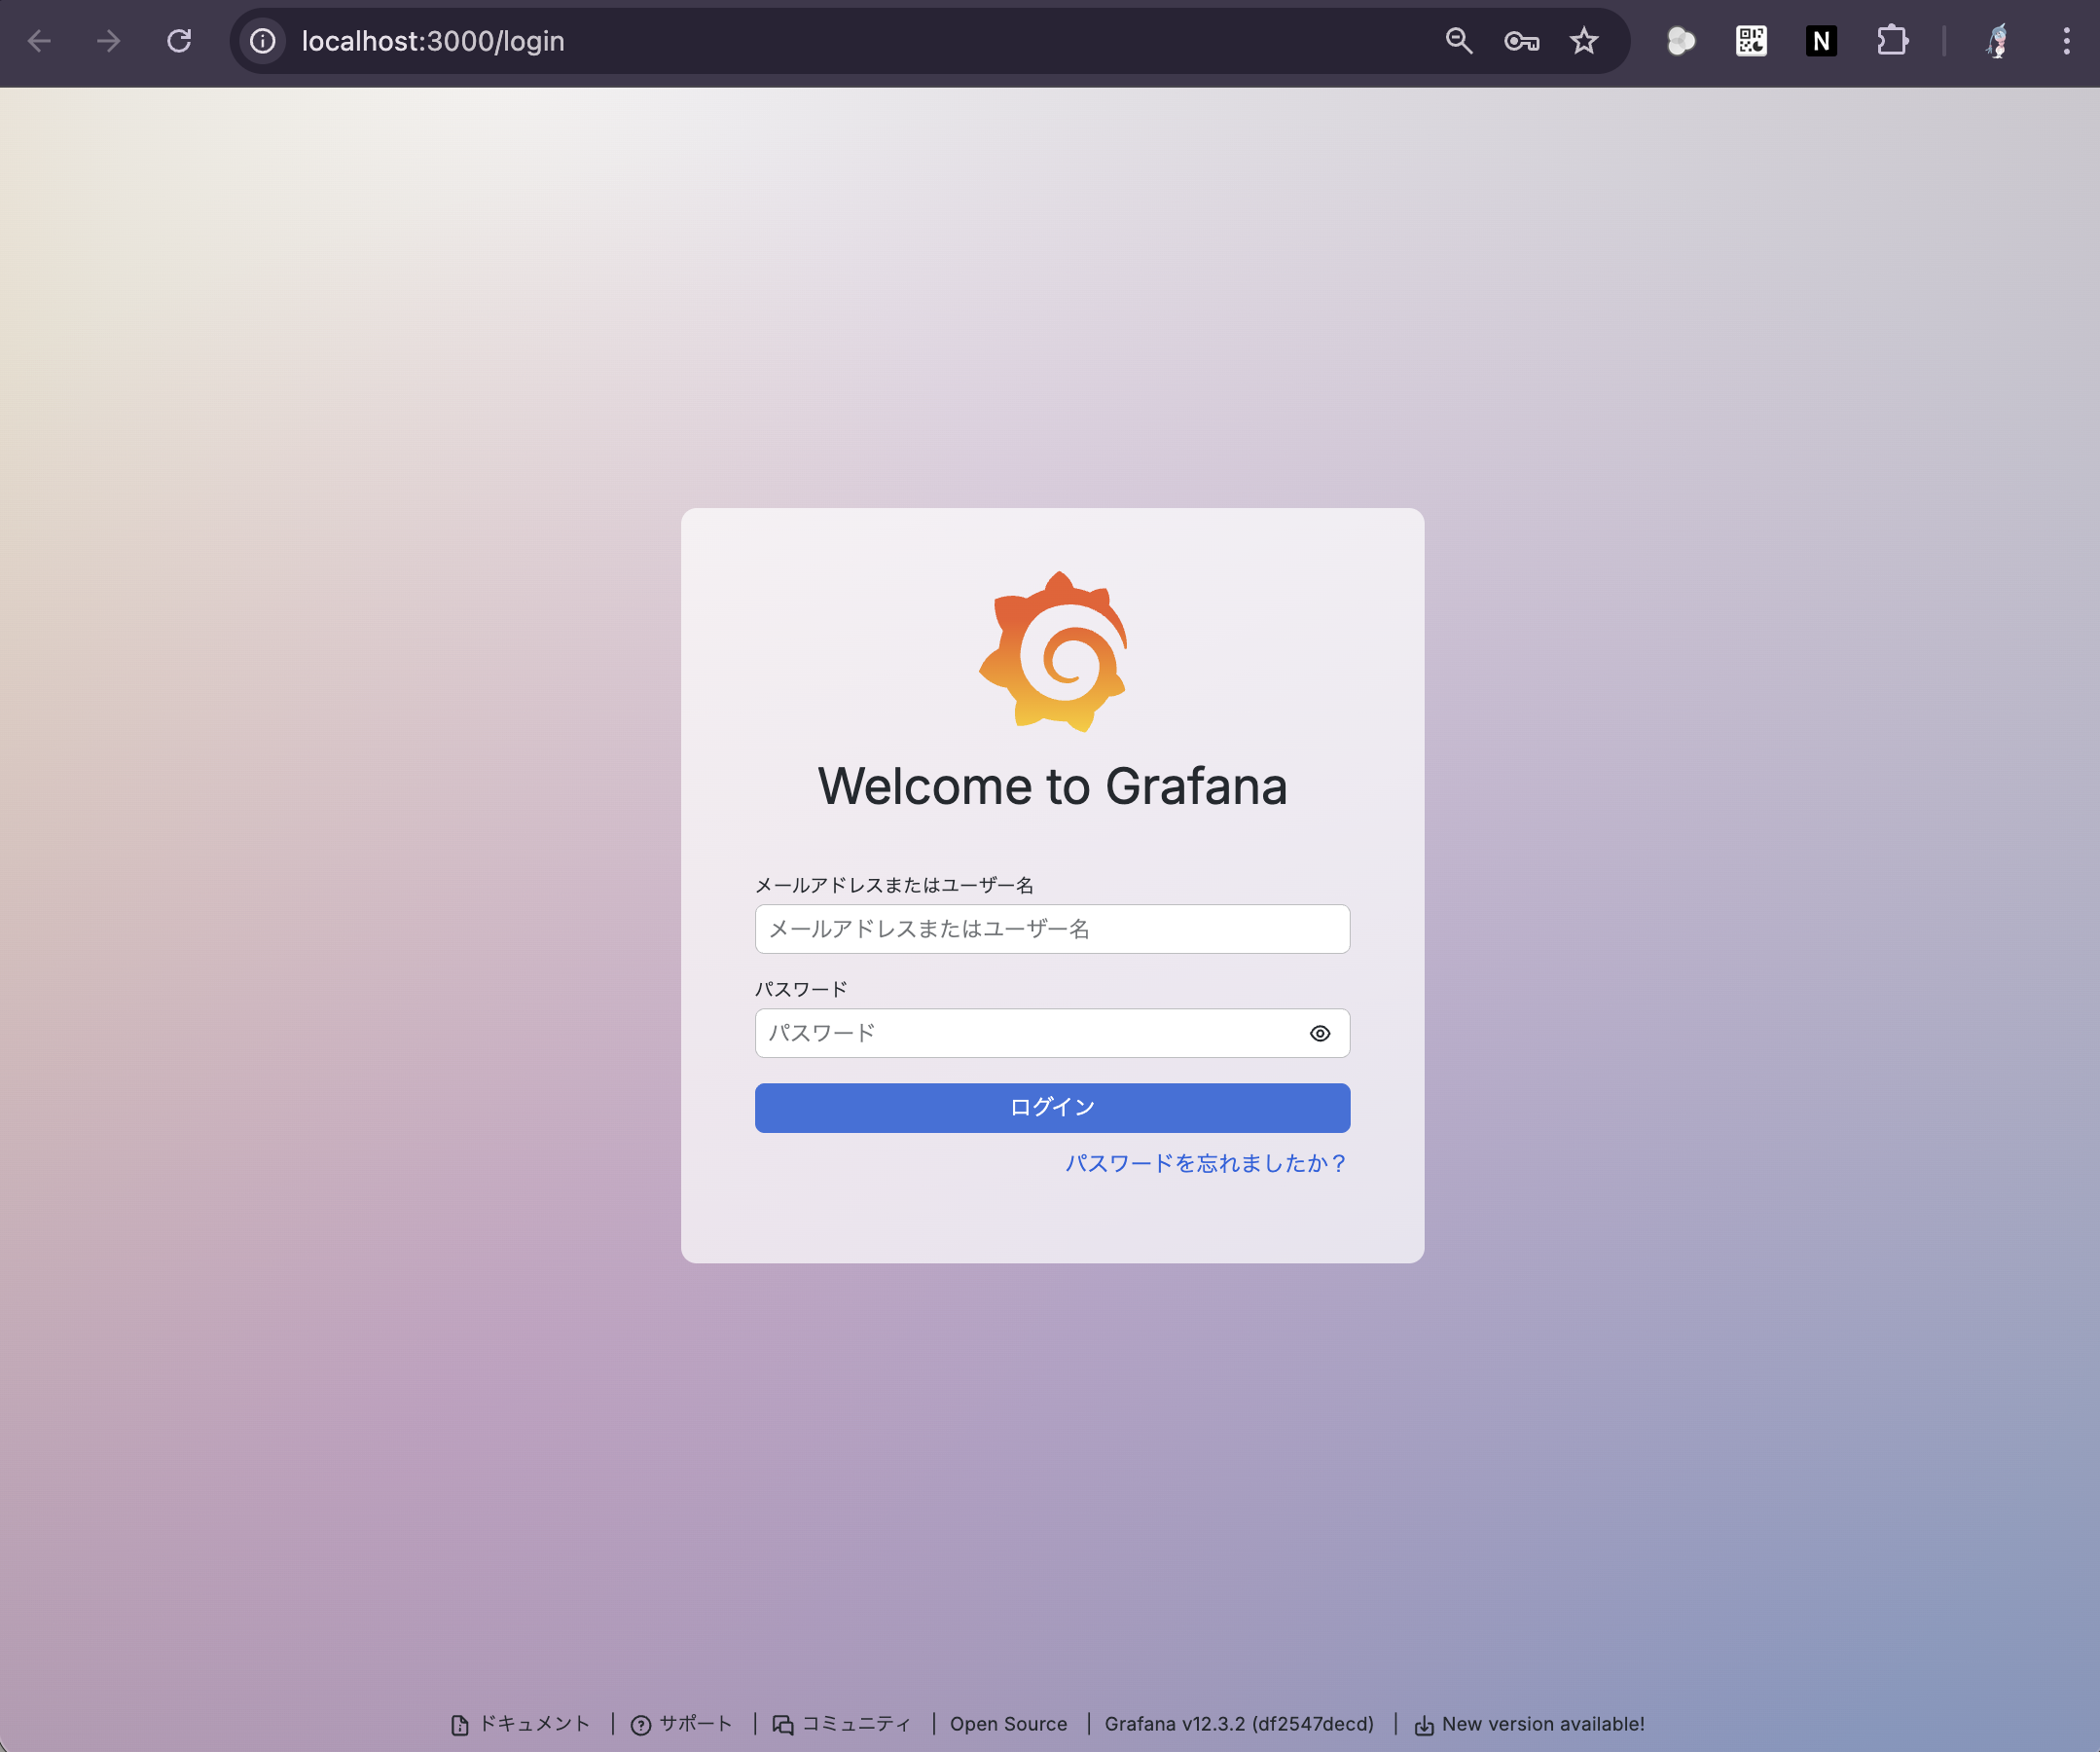Reload the page with the refresh icon

click(x=179, y=41)
